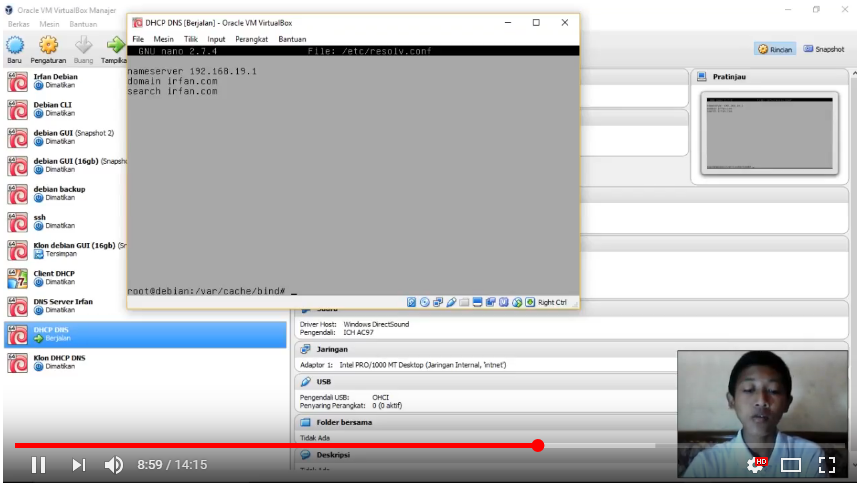Select debian GUI (16gb) machine
The width and height of the screenshot is (859, 486).
[65, 165]
